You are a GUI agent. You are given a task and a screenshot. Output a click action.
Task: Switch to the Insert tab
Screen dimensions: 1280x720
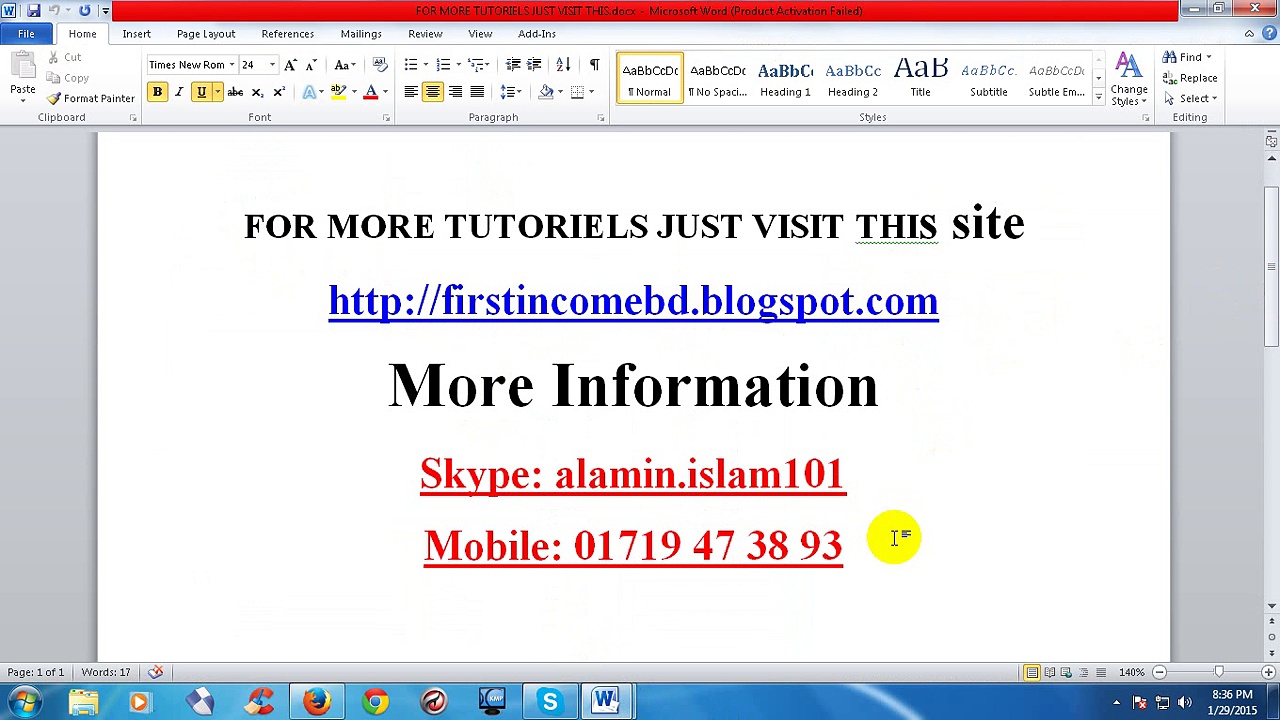[136, 34]
